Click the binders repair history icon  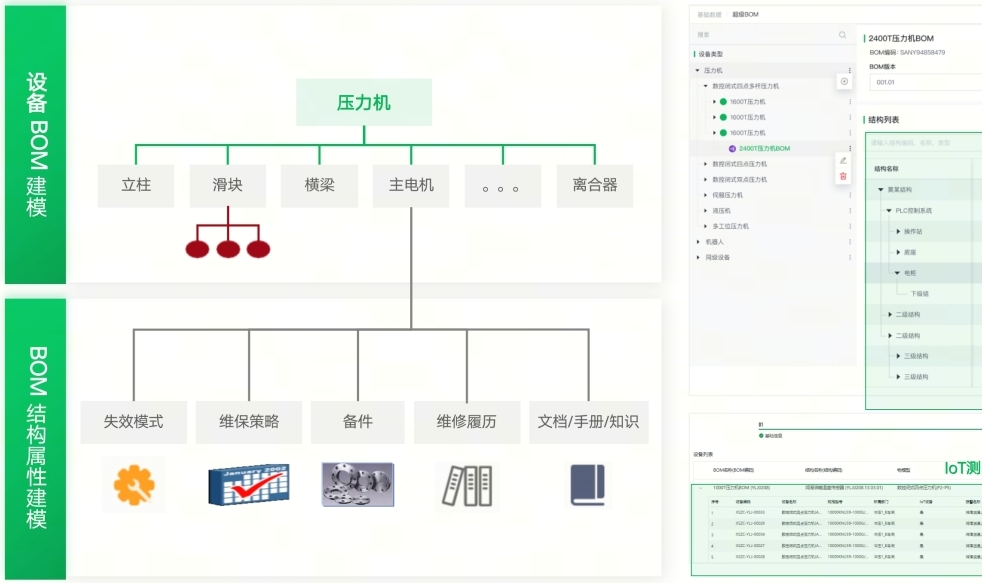pos(465,485)
